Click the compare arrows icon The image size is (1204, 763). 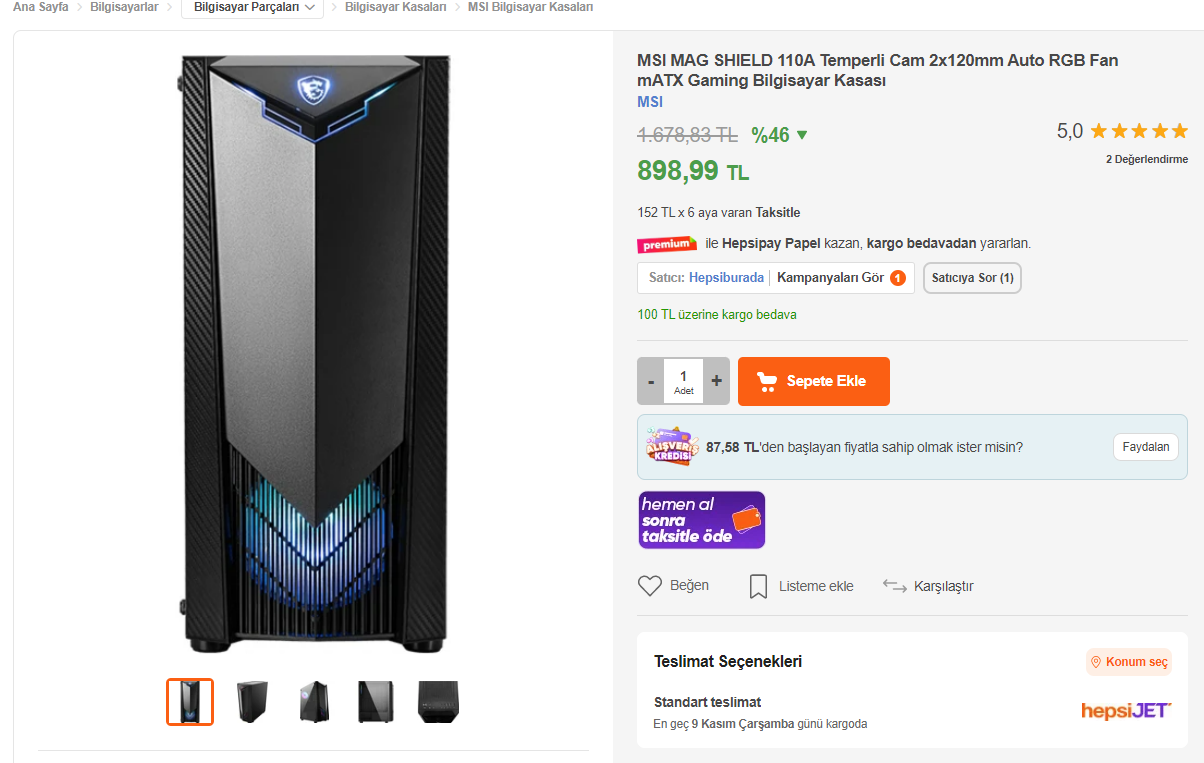[x=894, y=586]
